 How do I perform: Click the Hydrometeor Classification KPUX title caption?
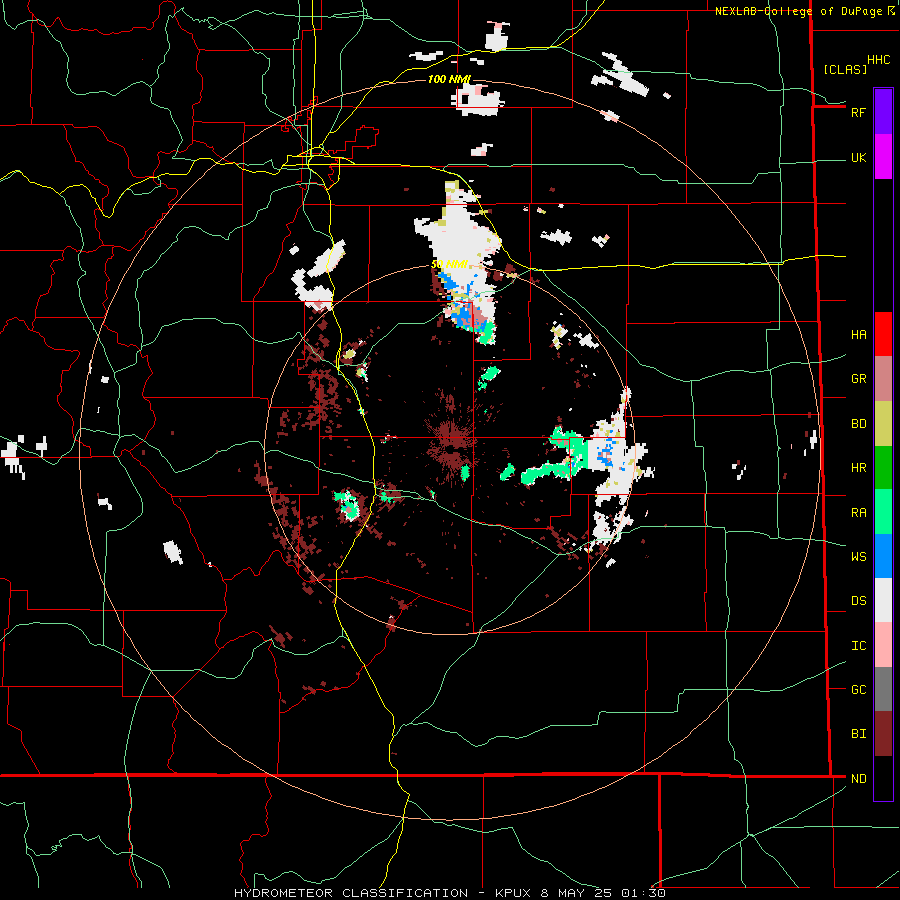[x=449, y=893]
